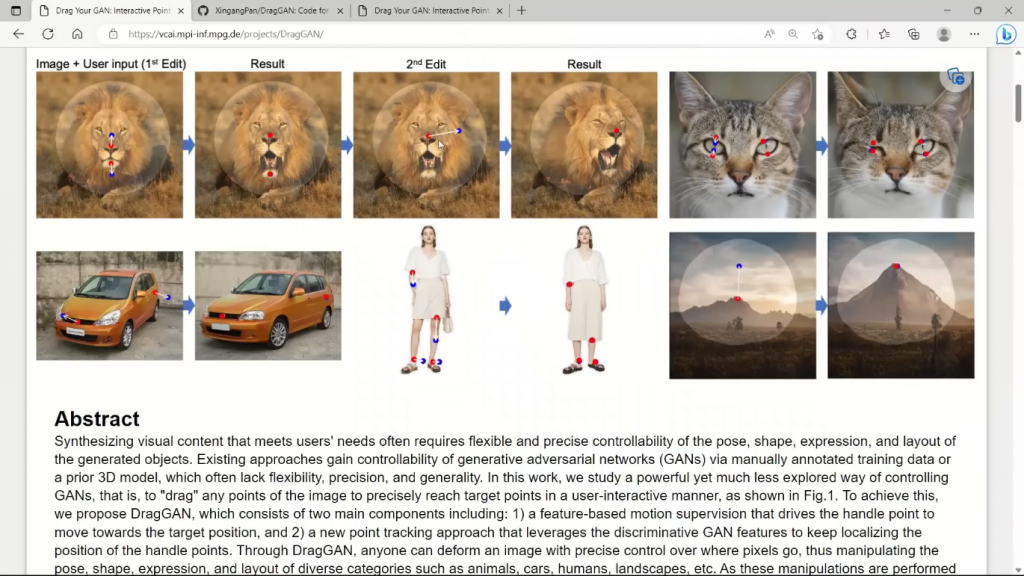The height and width of the screenshot is (576, 1024).
Task: Open the Extensions puzzle icon
Action: (x=851, y=34)
